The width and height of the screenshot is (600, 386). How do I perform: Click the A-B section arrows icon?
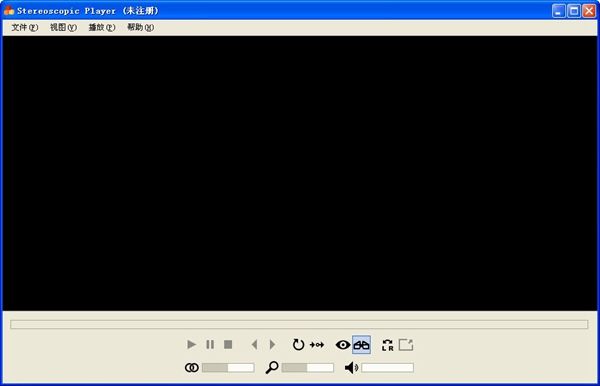[317, 345]
